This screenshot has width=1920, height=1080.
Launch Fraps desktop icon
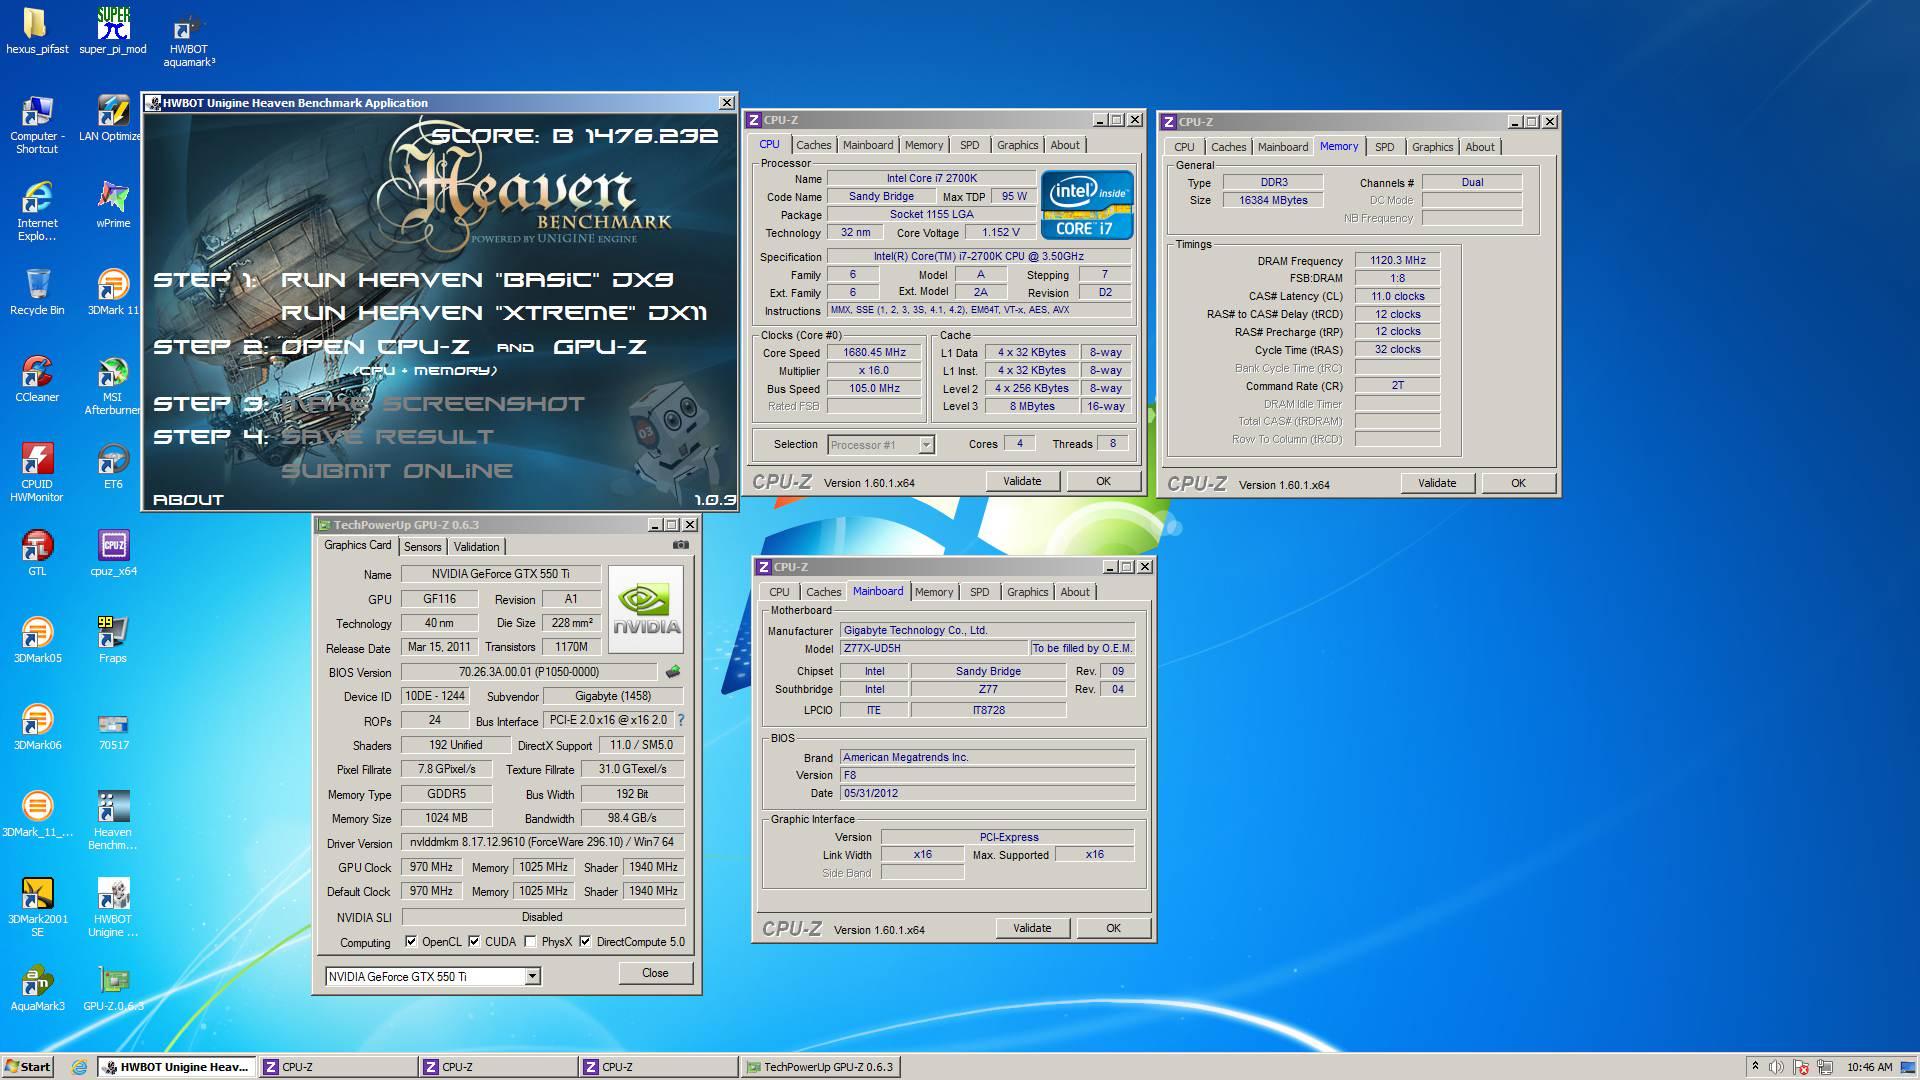(113, 640)
